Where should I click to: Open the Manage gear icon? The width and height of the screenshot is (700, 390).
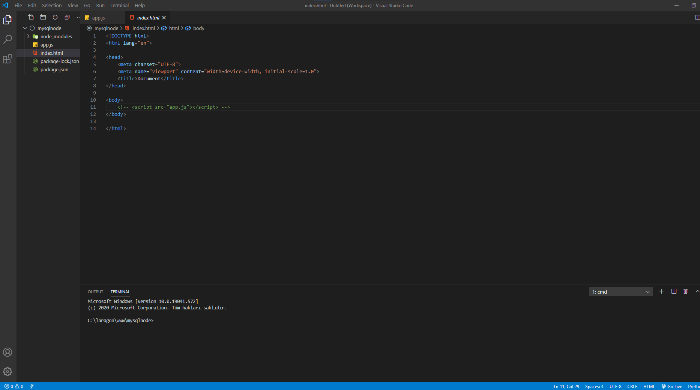8,371
